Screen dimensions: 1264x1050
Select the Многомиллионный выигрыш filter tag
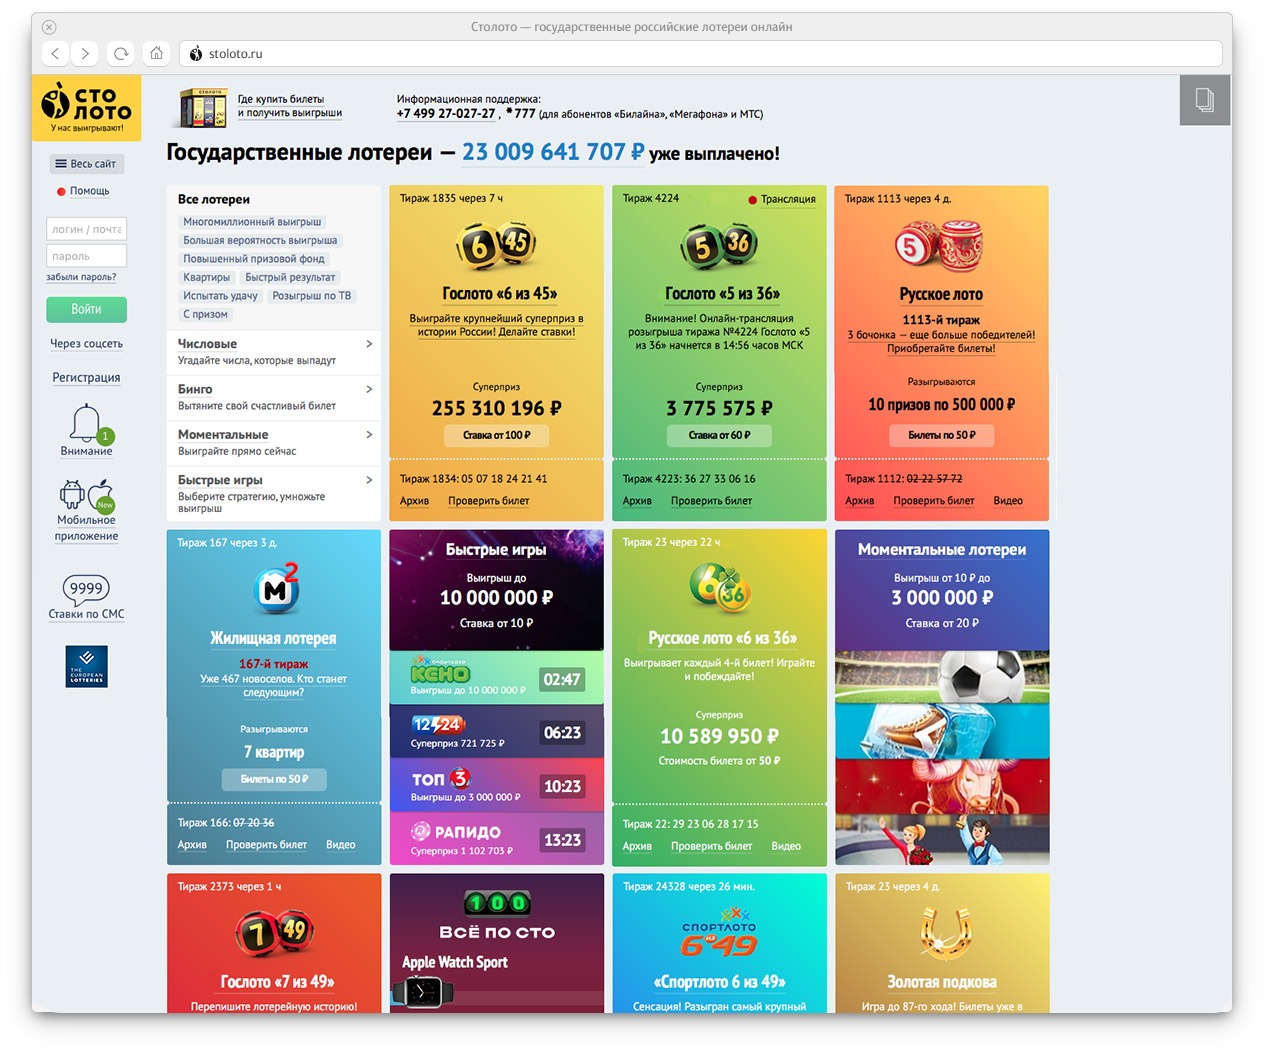pyautogui.click(x=252, y=222)
